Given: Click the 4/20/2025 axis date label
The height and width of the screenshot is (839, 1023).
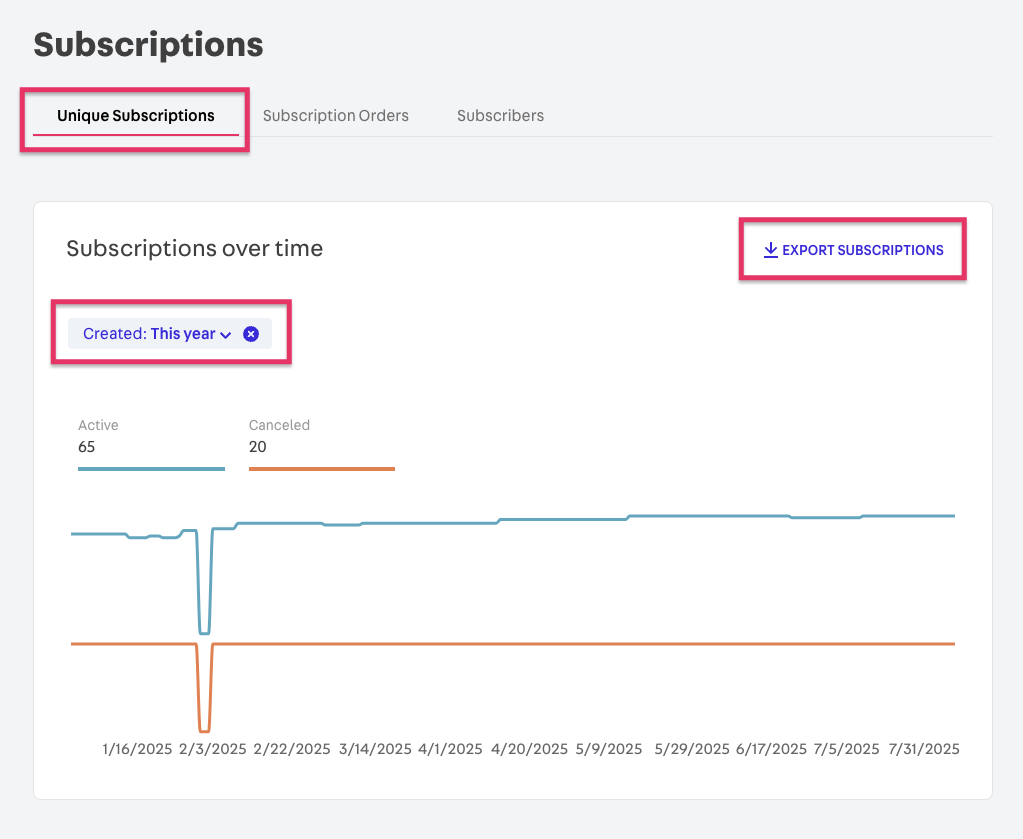Looking at the screenshot, I should 529,749.
